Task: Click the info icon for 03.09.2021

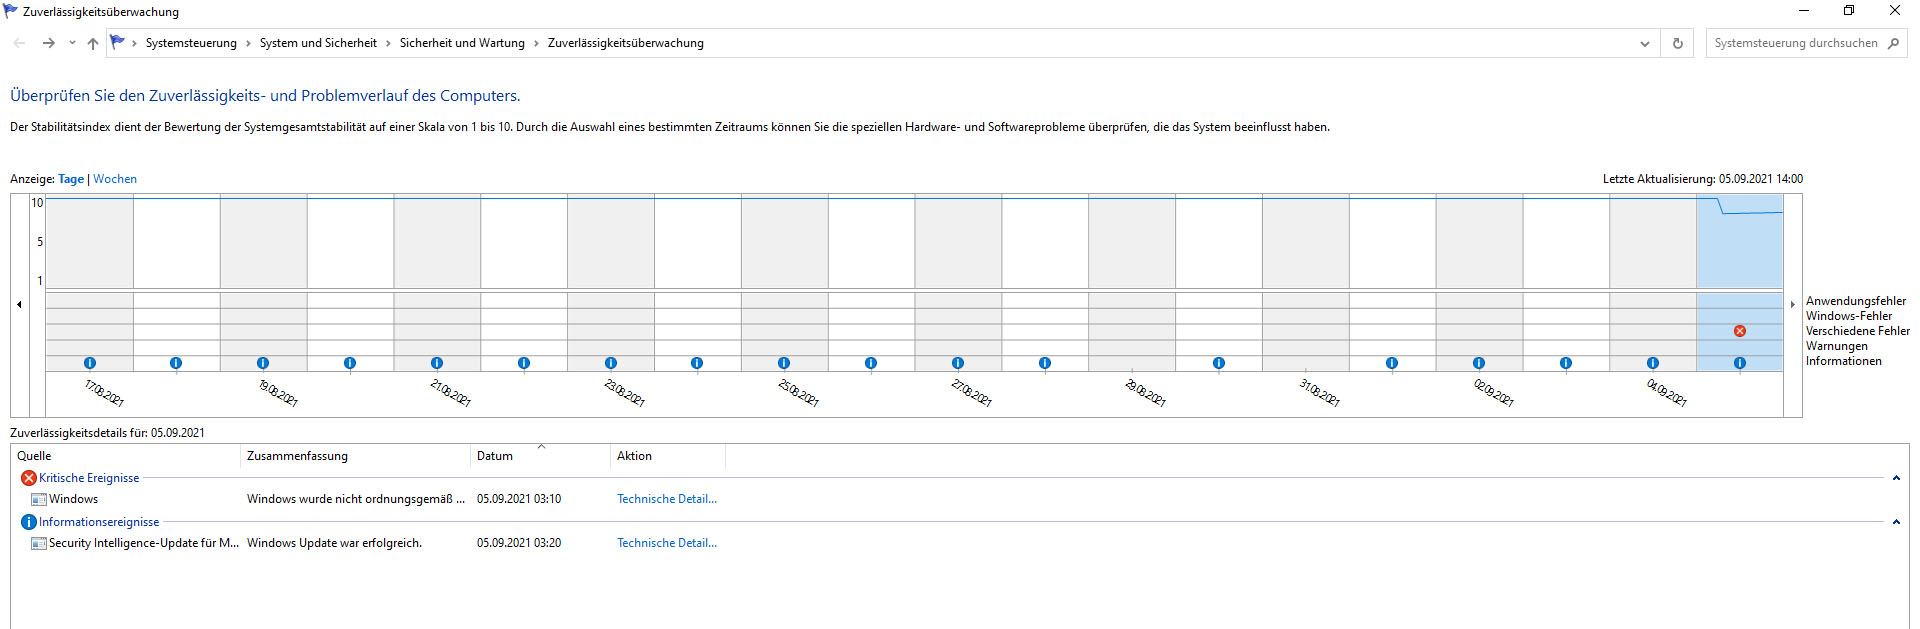Action: coord(1566,363)
